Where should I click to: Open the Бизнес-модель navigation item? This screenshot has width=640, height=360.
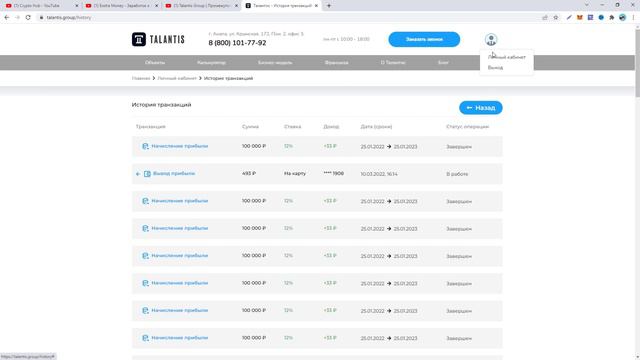click(275, 62)
